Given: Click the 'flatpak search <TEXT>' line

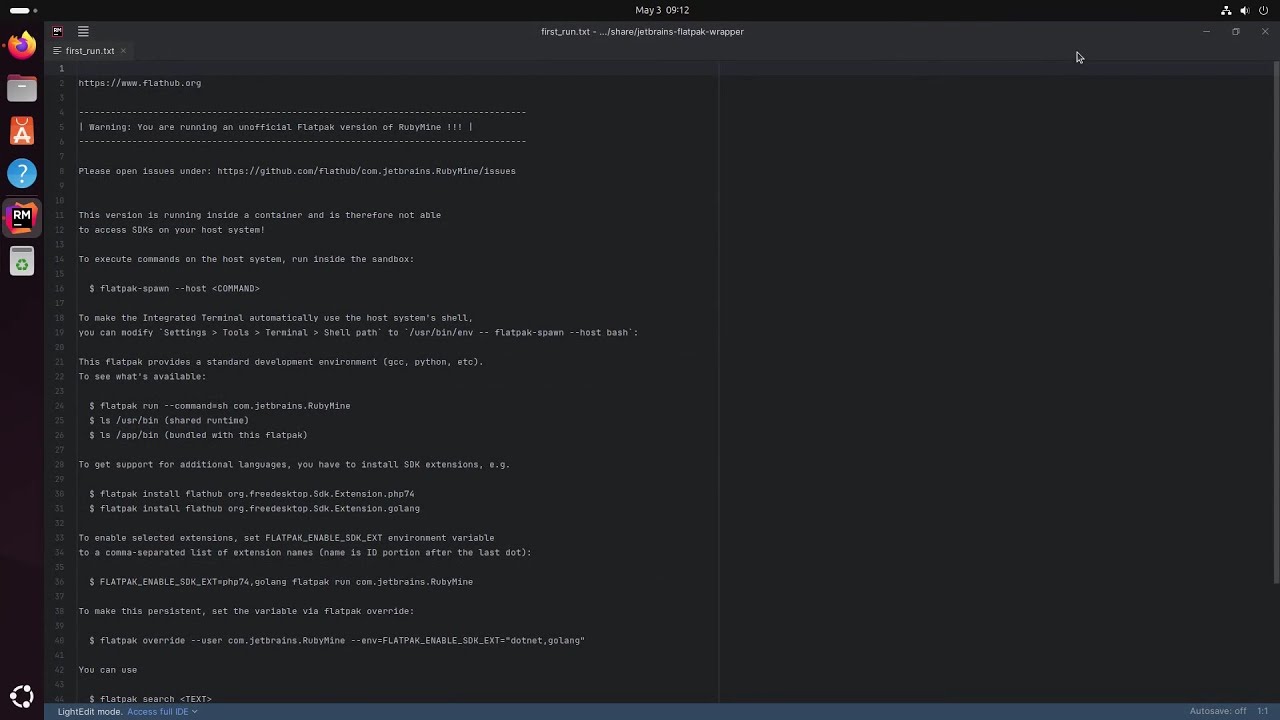Looking at the screenshot, I should tap(151, 698).
